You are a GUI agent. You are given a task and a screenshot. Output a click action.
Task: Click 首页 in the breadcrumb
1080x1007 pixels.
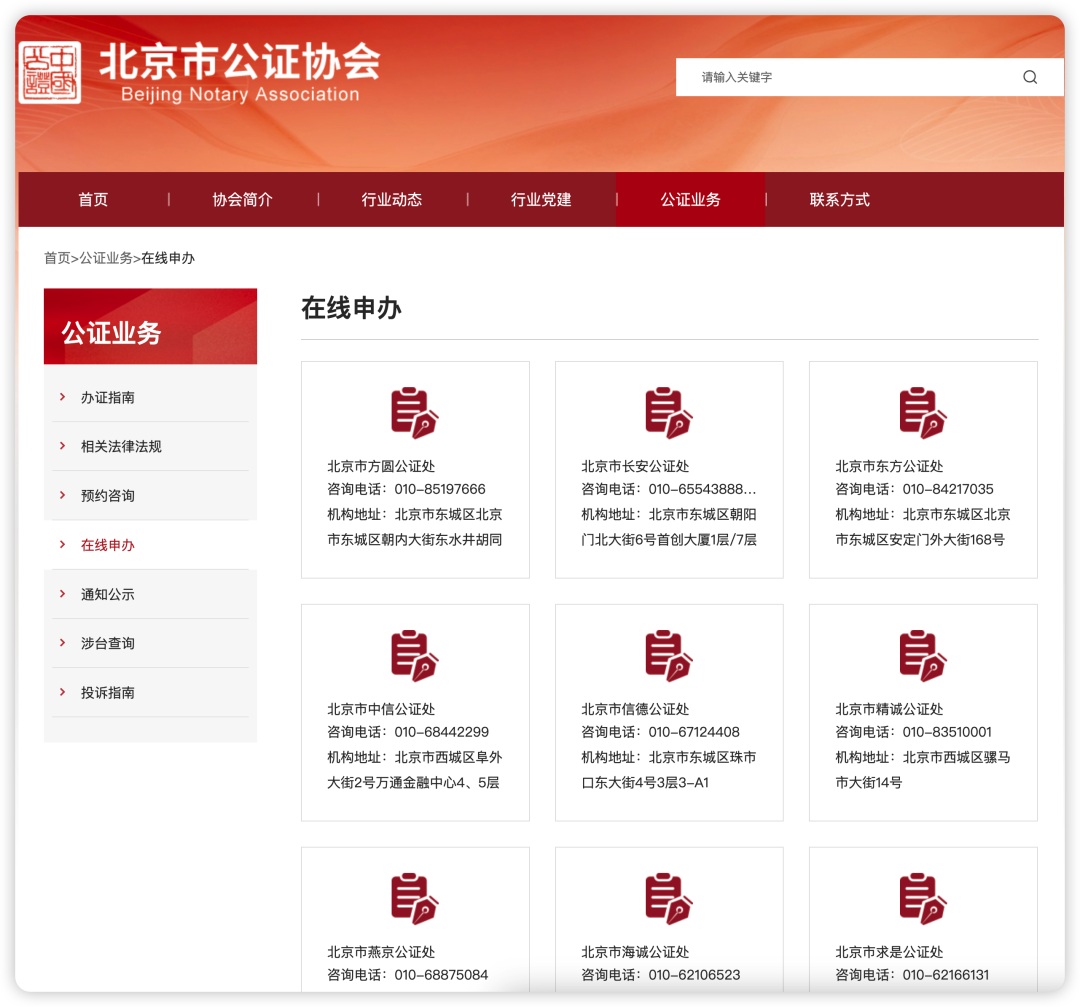[57, 258]
